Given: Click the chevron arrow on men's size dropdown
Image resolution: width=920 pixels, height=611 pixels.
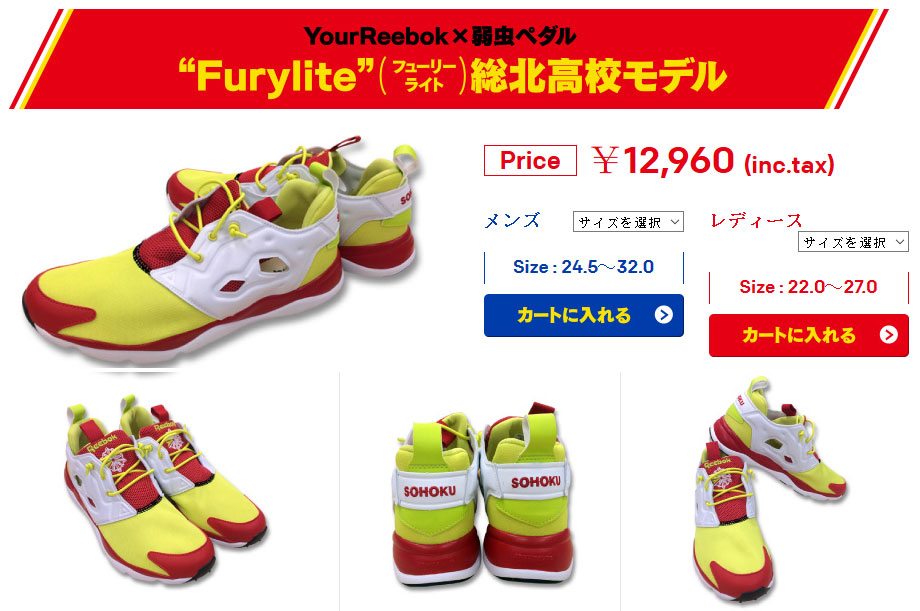Looking at the screenshot, I should tap(675, 222).
